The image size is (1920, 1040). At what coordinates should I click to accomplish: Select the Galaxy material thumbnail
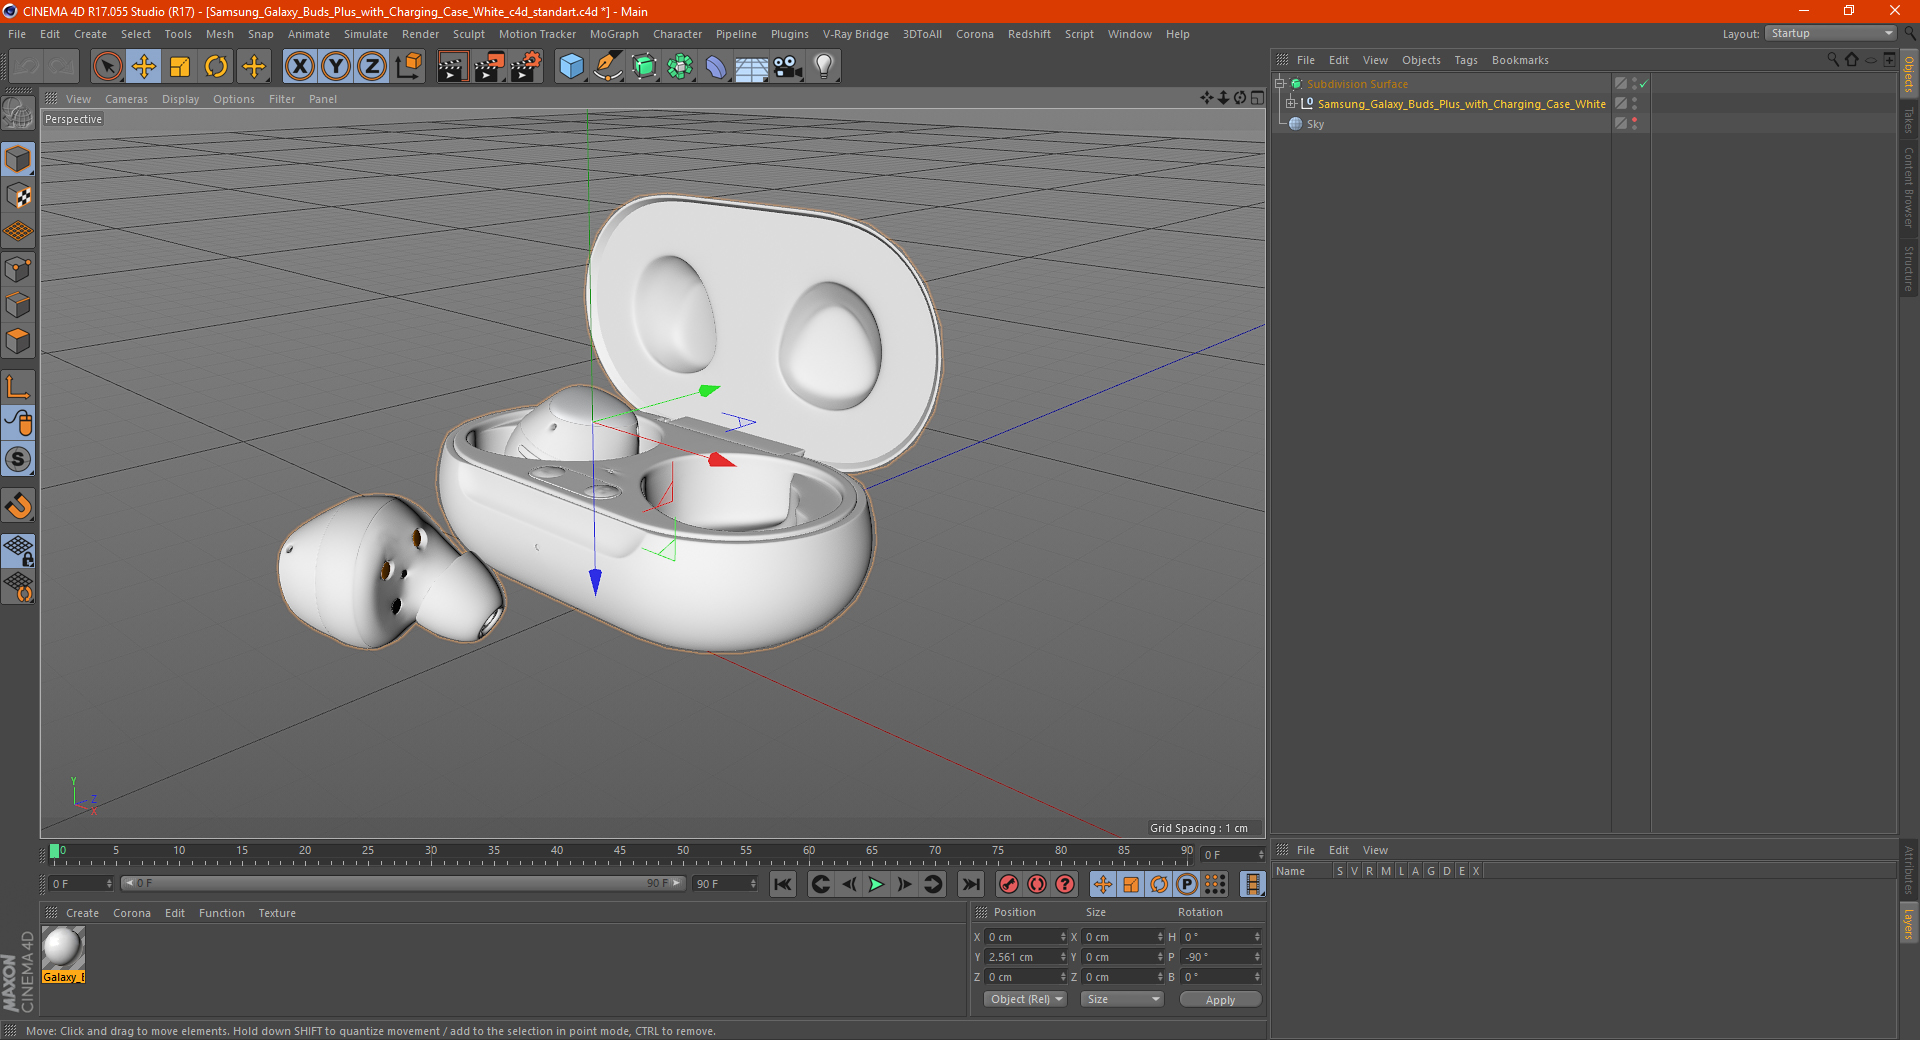point(63,948)
